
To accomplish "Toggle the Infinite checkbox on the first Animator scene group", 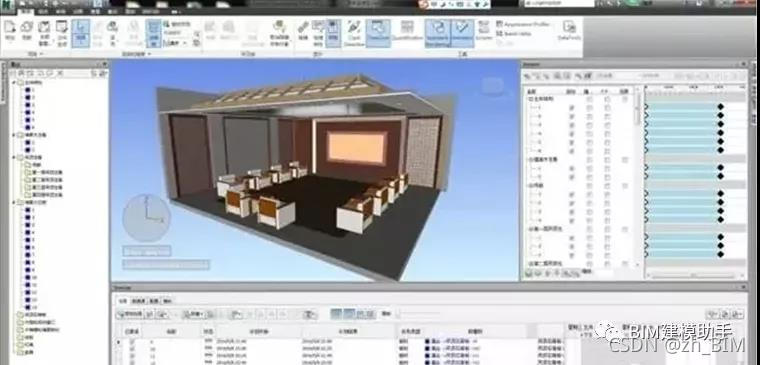I will 625,99.
